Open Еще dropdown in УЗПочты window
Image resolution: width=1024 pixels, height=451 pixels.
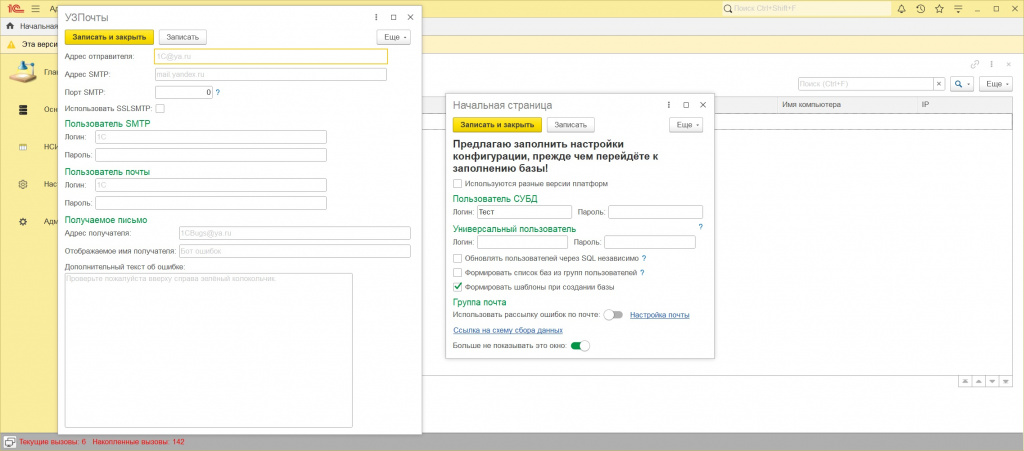tap(394, 37)
